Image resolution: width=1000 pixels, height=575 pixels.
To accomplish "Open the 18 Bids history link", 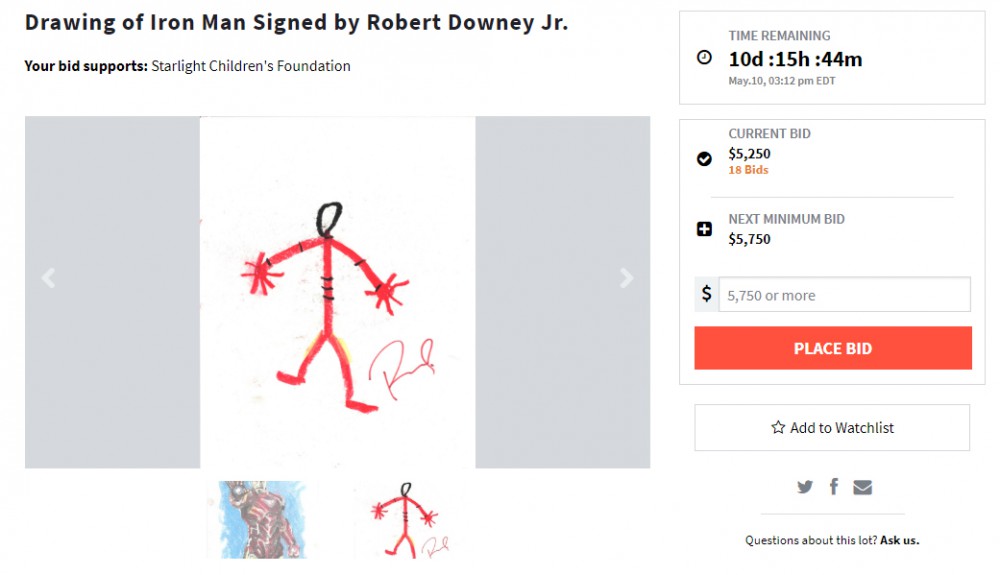I will click(x=748, y=170).
